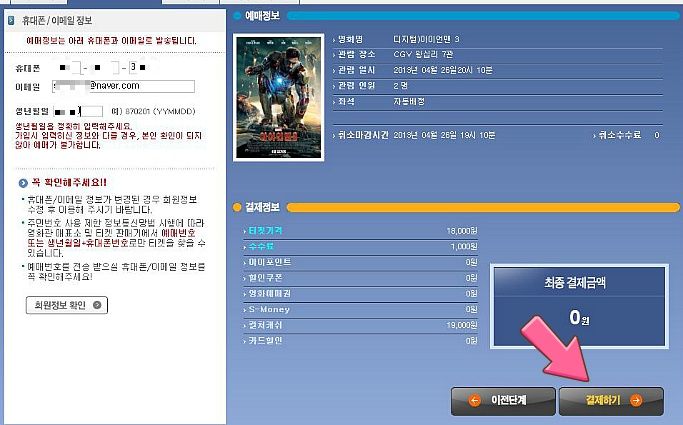This screenshot has height=425, width=683.
Task: Click the 생년월일 birthdate input field
Action: (78, 111)
